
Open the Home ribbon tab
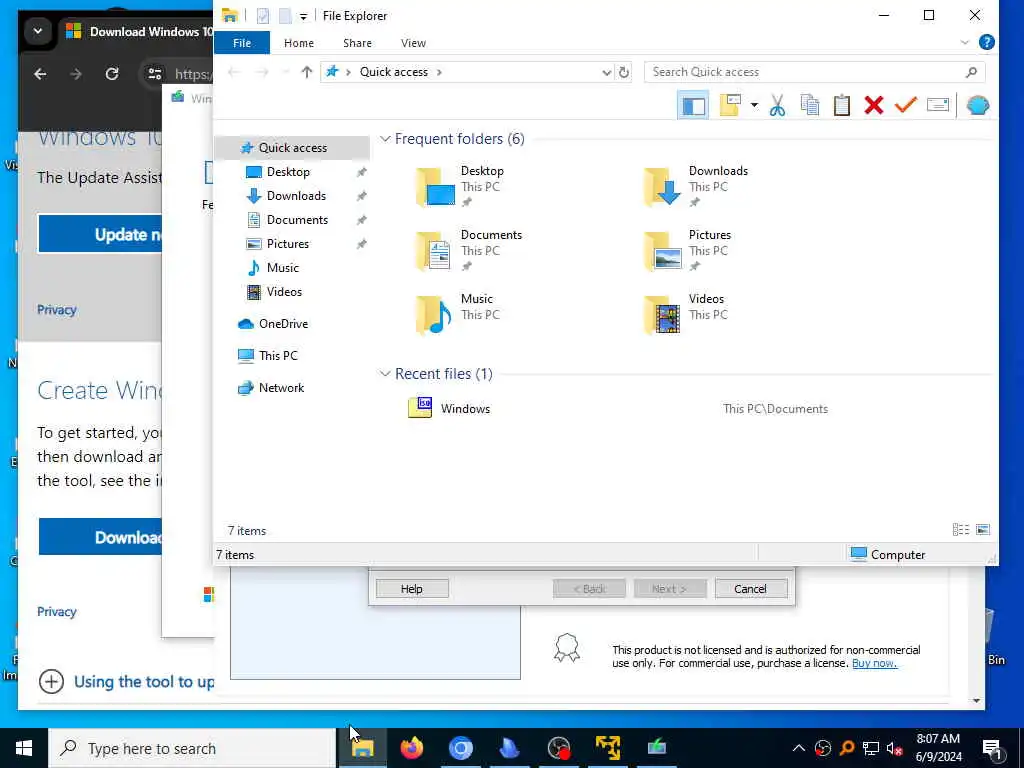298,43
